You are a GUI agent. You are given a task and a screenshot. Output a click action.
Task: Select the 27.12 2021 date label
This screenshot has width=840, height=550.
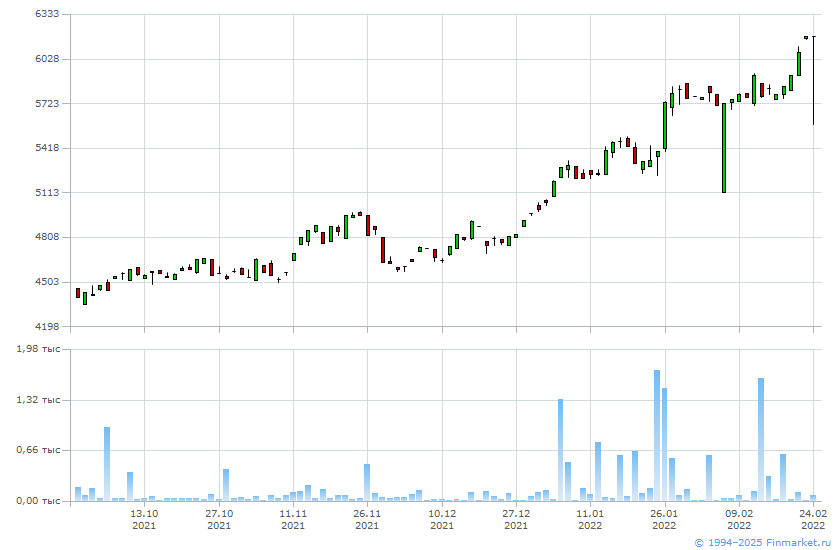pyautogui.click(x=516, y=519)
